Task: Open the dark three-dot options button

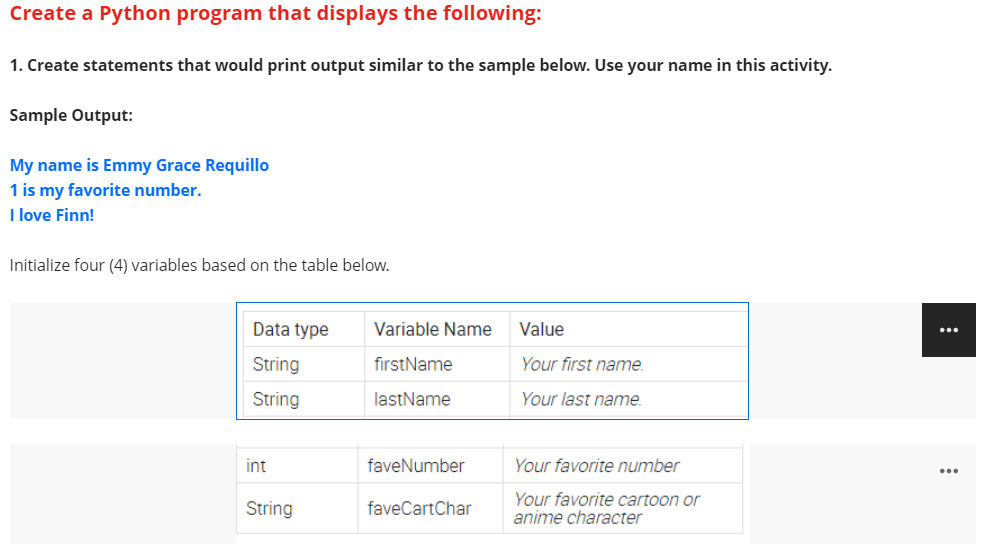Action: [949, 330]
